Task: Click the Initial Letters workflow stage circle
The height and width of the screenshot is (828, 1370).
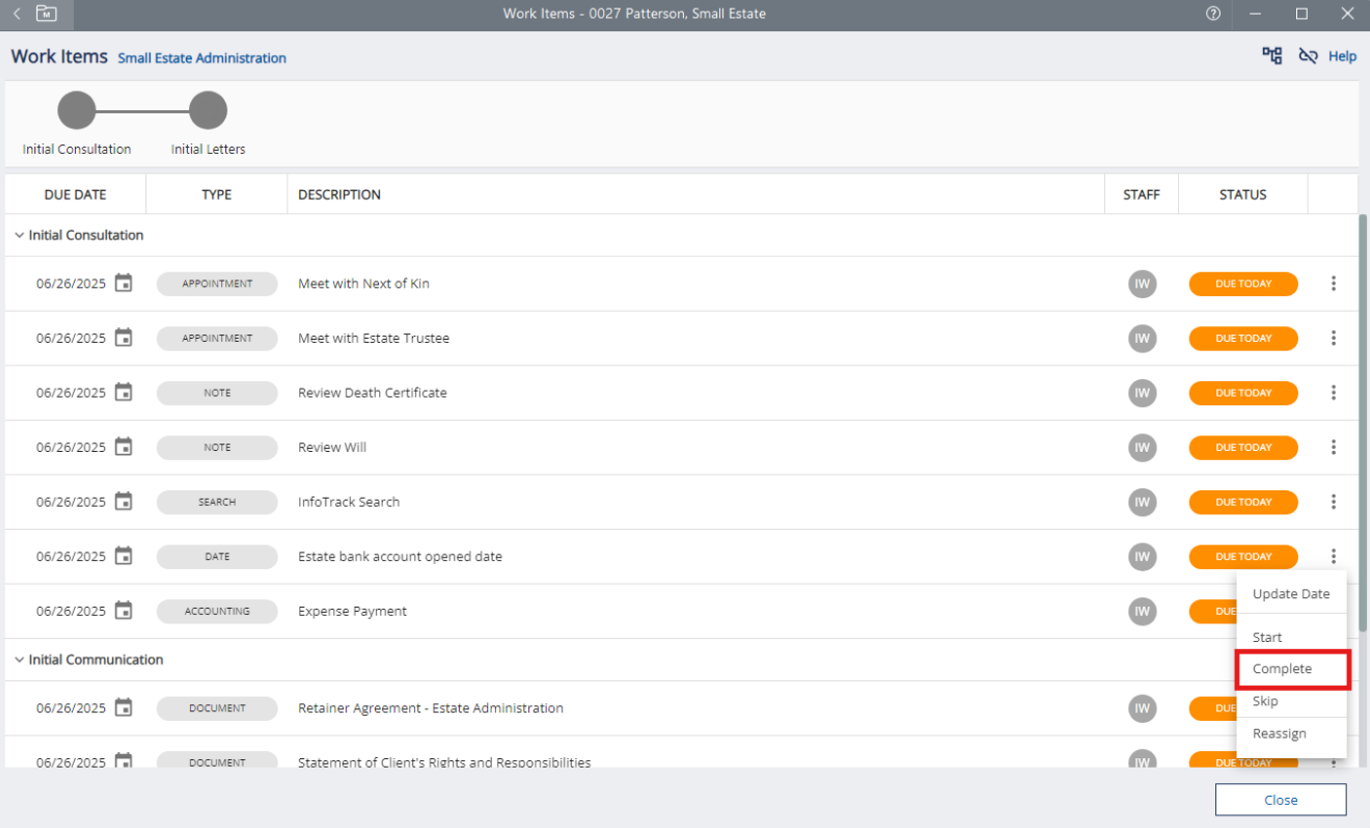Action: click(x=208, y=111)
